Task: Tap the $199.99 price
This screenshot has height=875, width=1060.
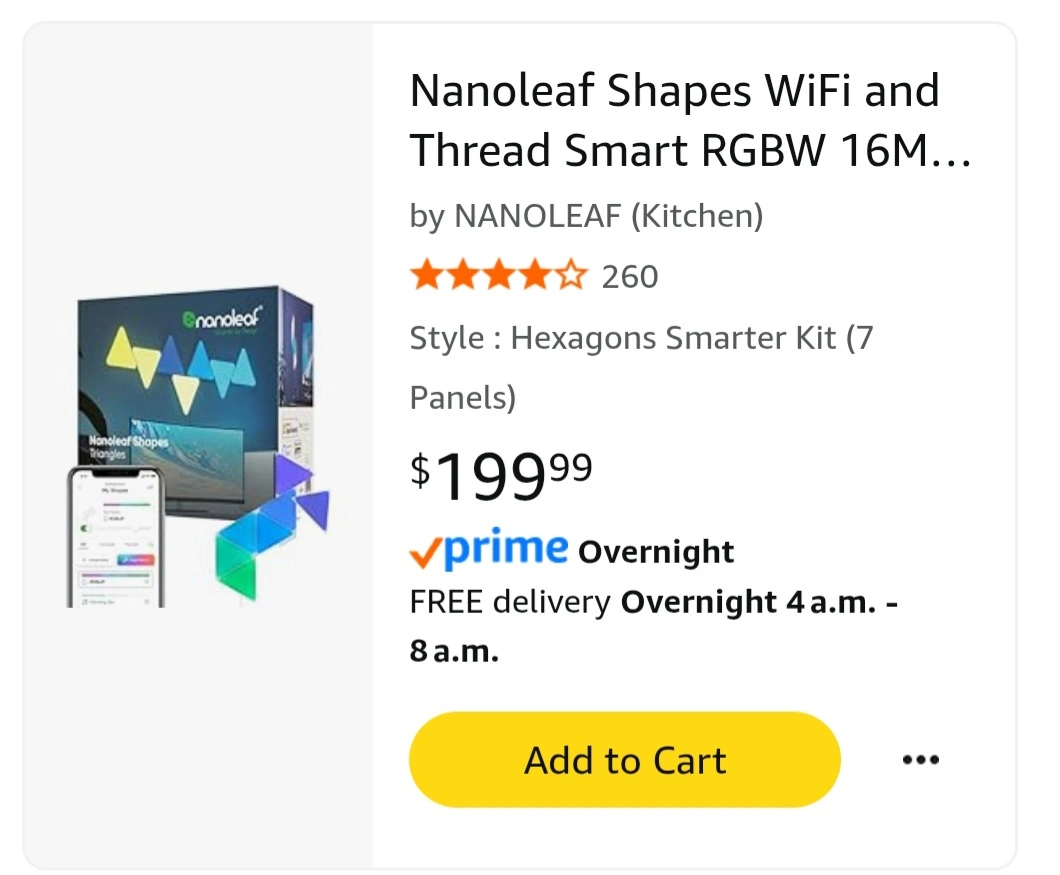Action: point(501,476)
